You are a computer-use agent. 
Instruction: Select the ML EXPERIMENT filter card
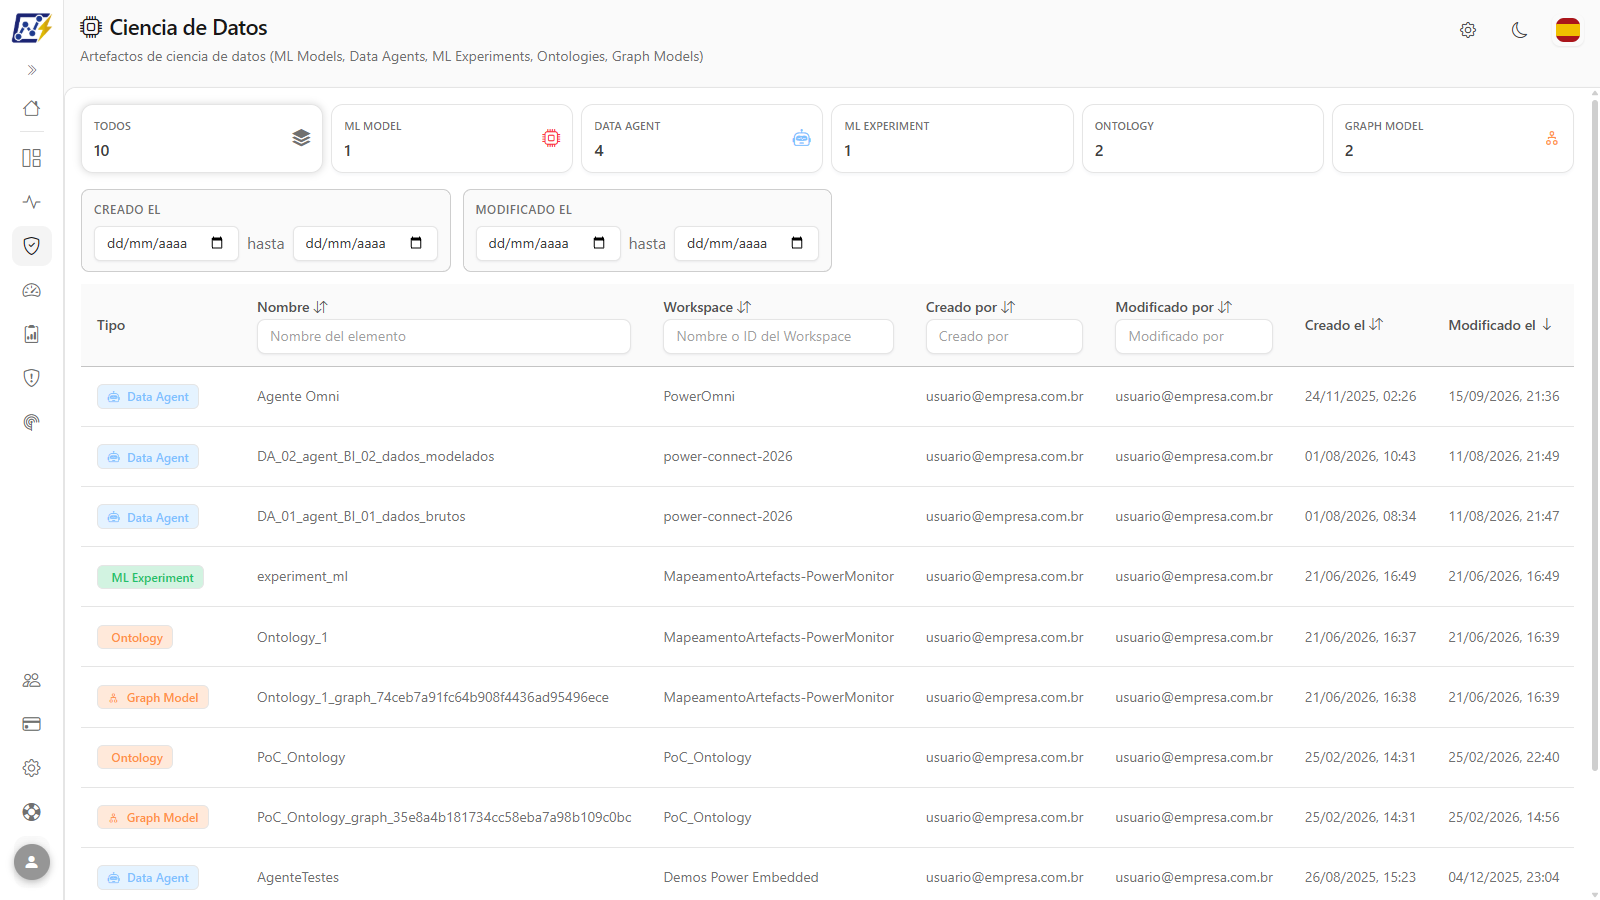click(952, 139)
